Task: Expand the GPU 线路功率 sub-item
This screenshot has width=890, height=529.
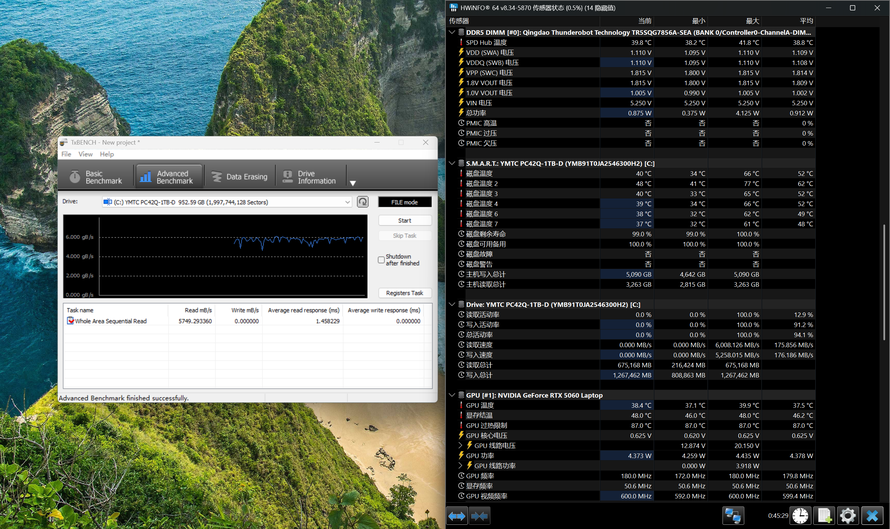Action: tap(460, 465)
